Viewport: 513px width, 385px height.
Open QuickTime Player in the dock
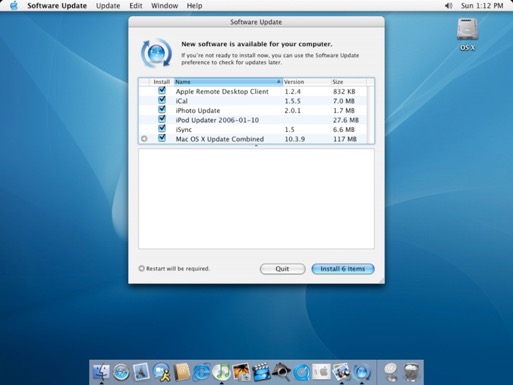[301, 372]
